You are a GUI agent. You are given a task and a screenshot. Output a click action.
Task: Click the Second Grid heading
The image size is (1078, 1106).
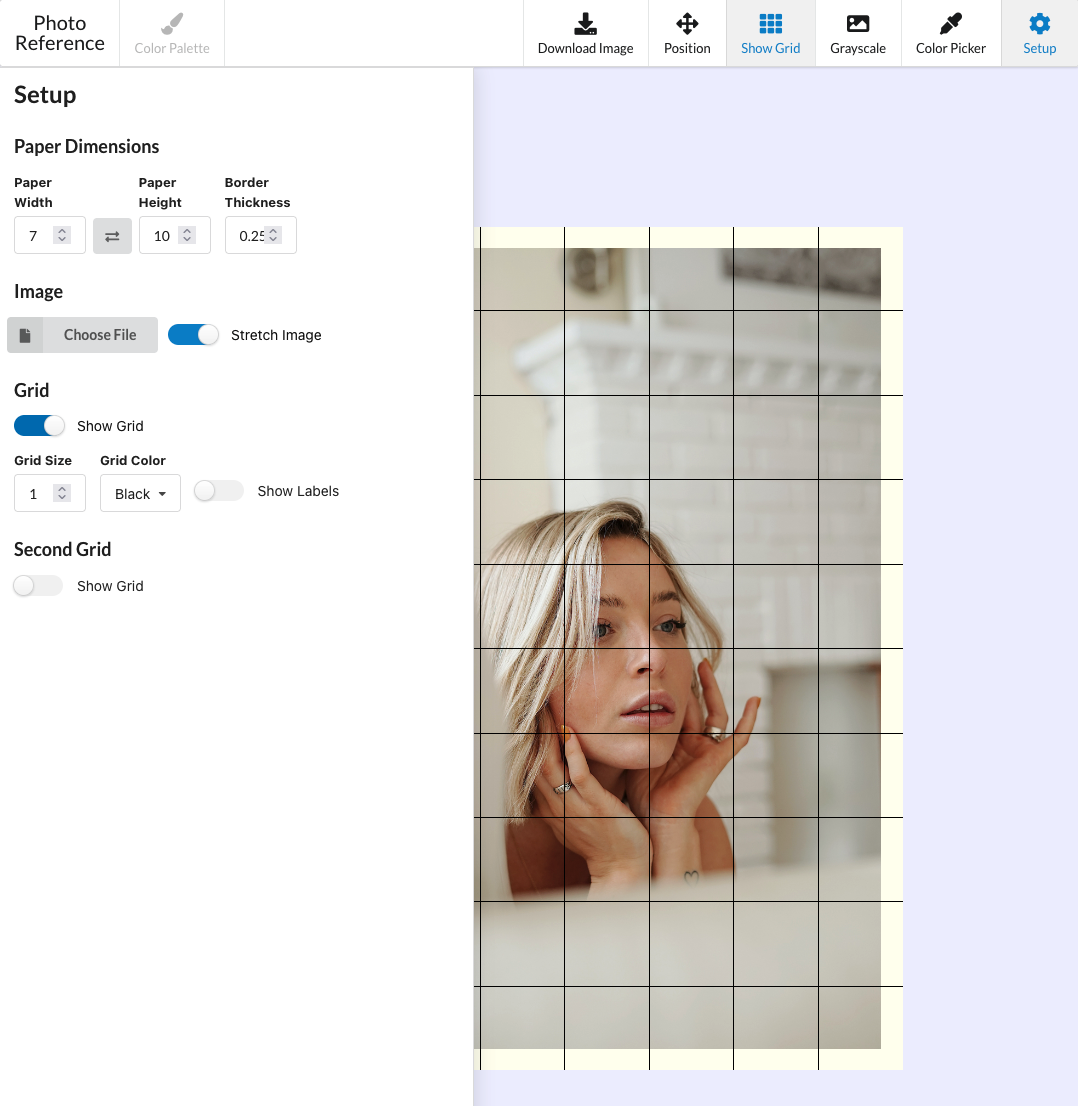point(63,549)
